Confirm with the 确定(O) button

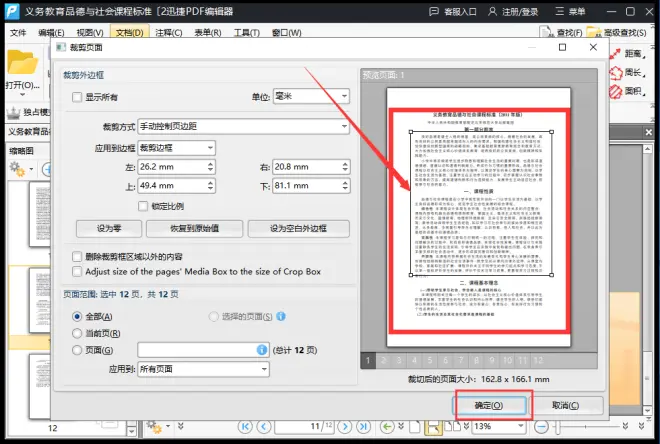click(489, 405)
